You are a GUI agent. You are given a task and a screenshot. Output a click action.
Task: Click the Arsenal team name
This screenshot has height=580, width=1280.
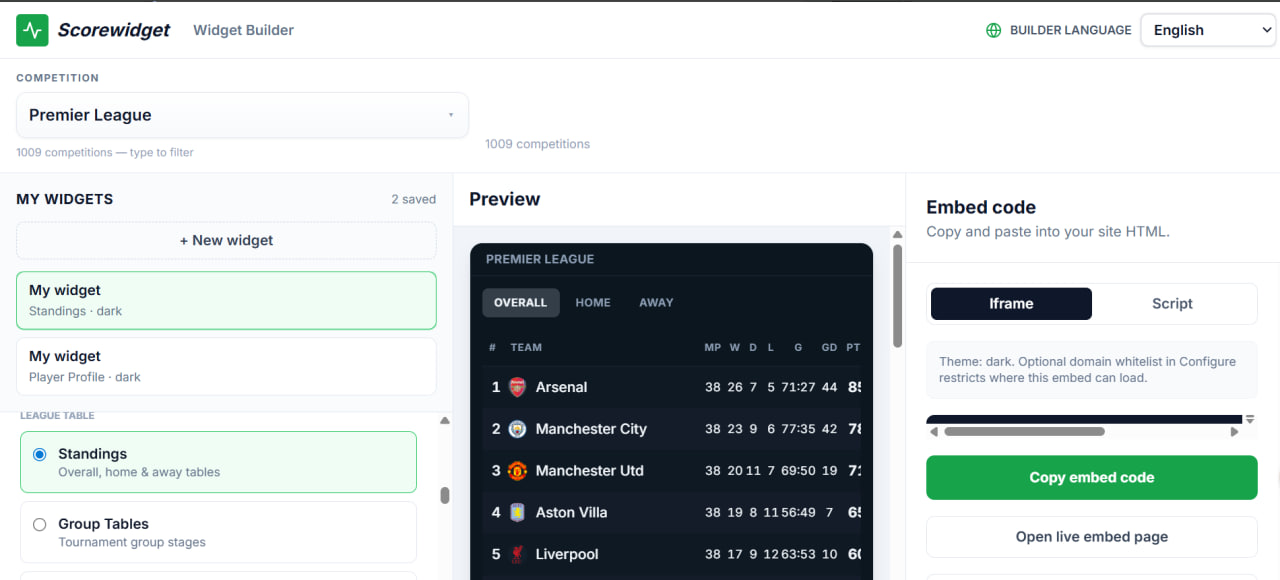click(x=561, y=387)
